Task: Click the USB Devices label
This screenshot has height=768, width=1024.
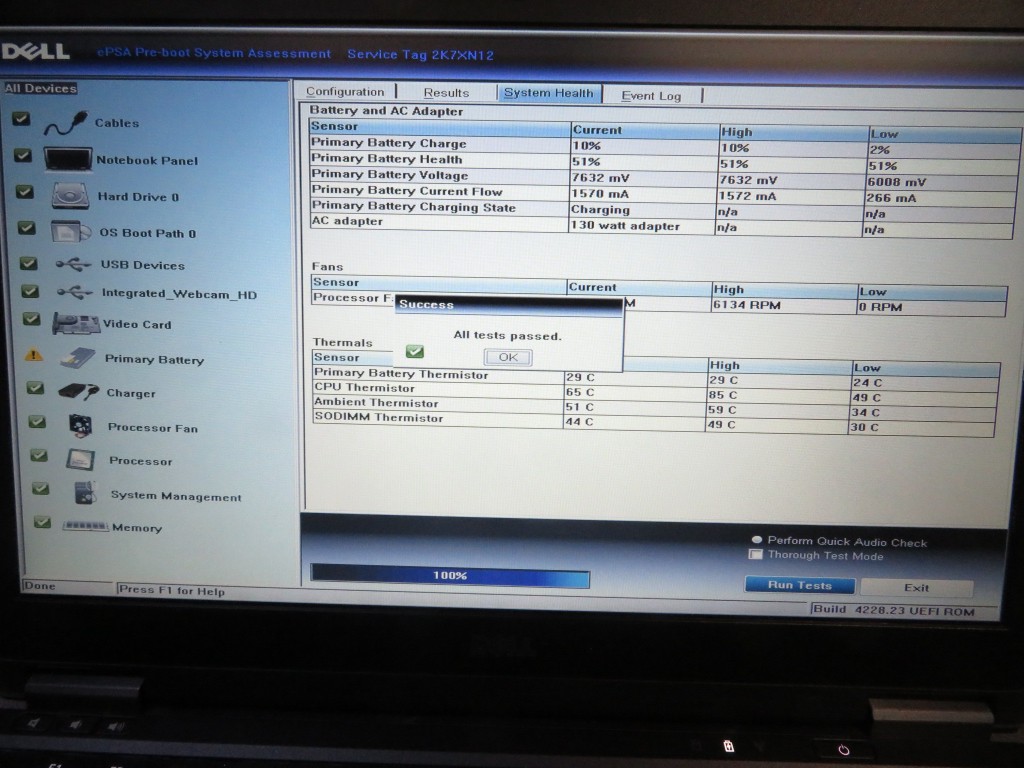Action: point(142,265)
